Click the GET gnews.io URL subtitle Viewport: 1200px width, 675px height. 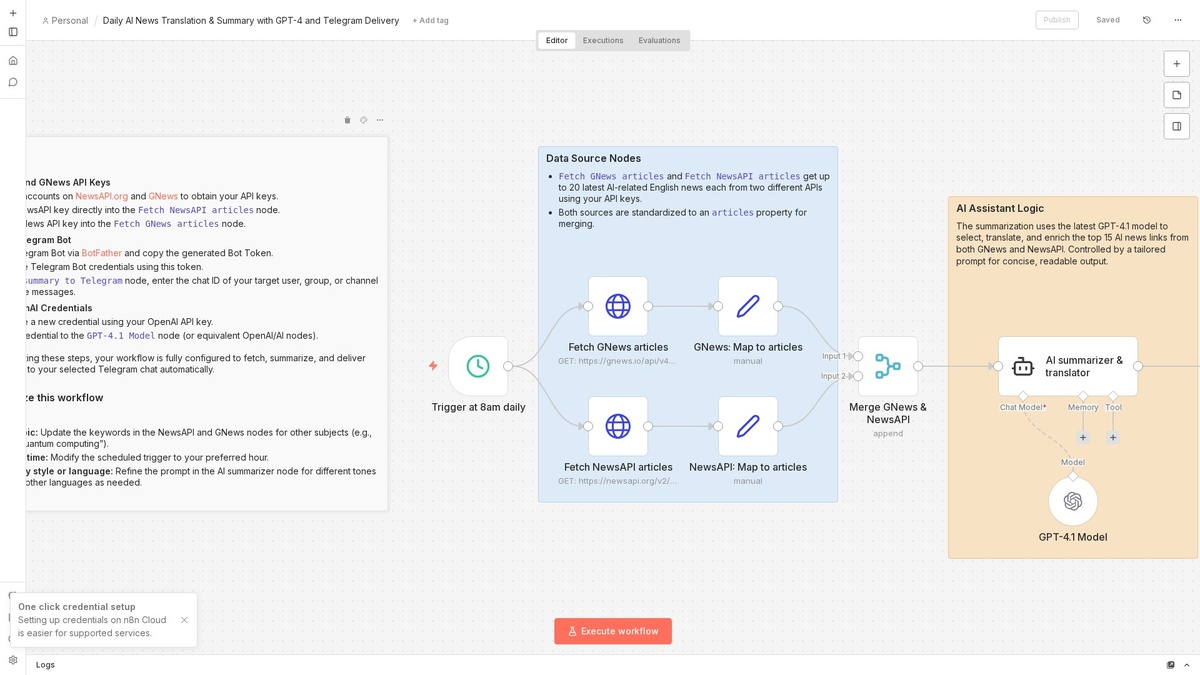[x=618, y=361]
